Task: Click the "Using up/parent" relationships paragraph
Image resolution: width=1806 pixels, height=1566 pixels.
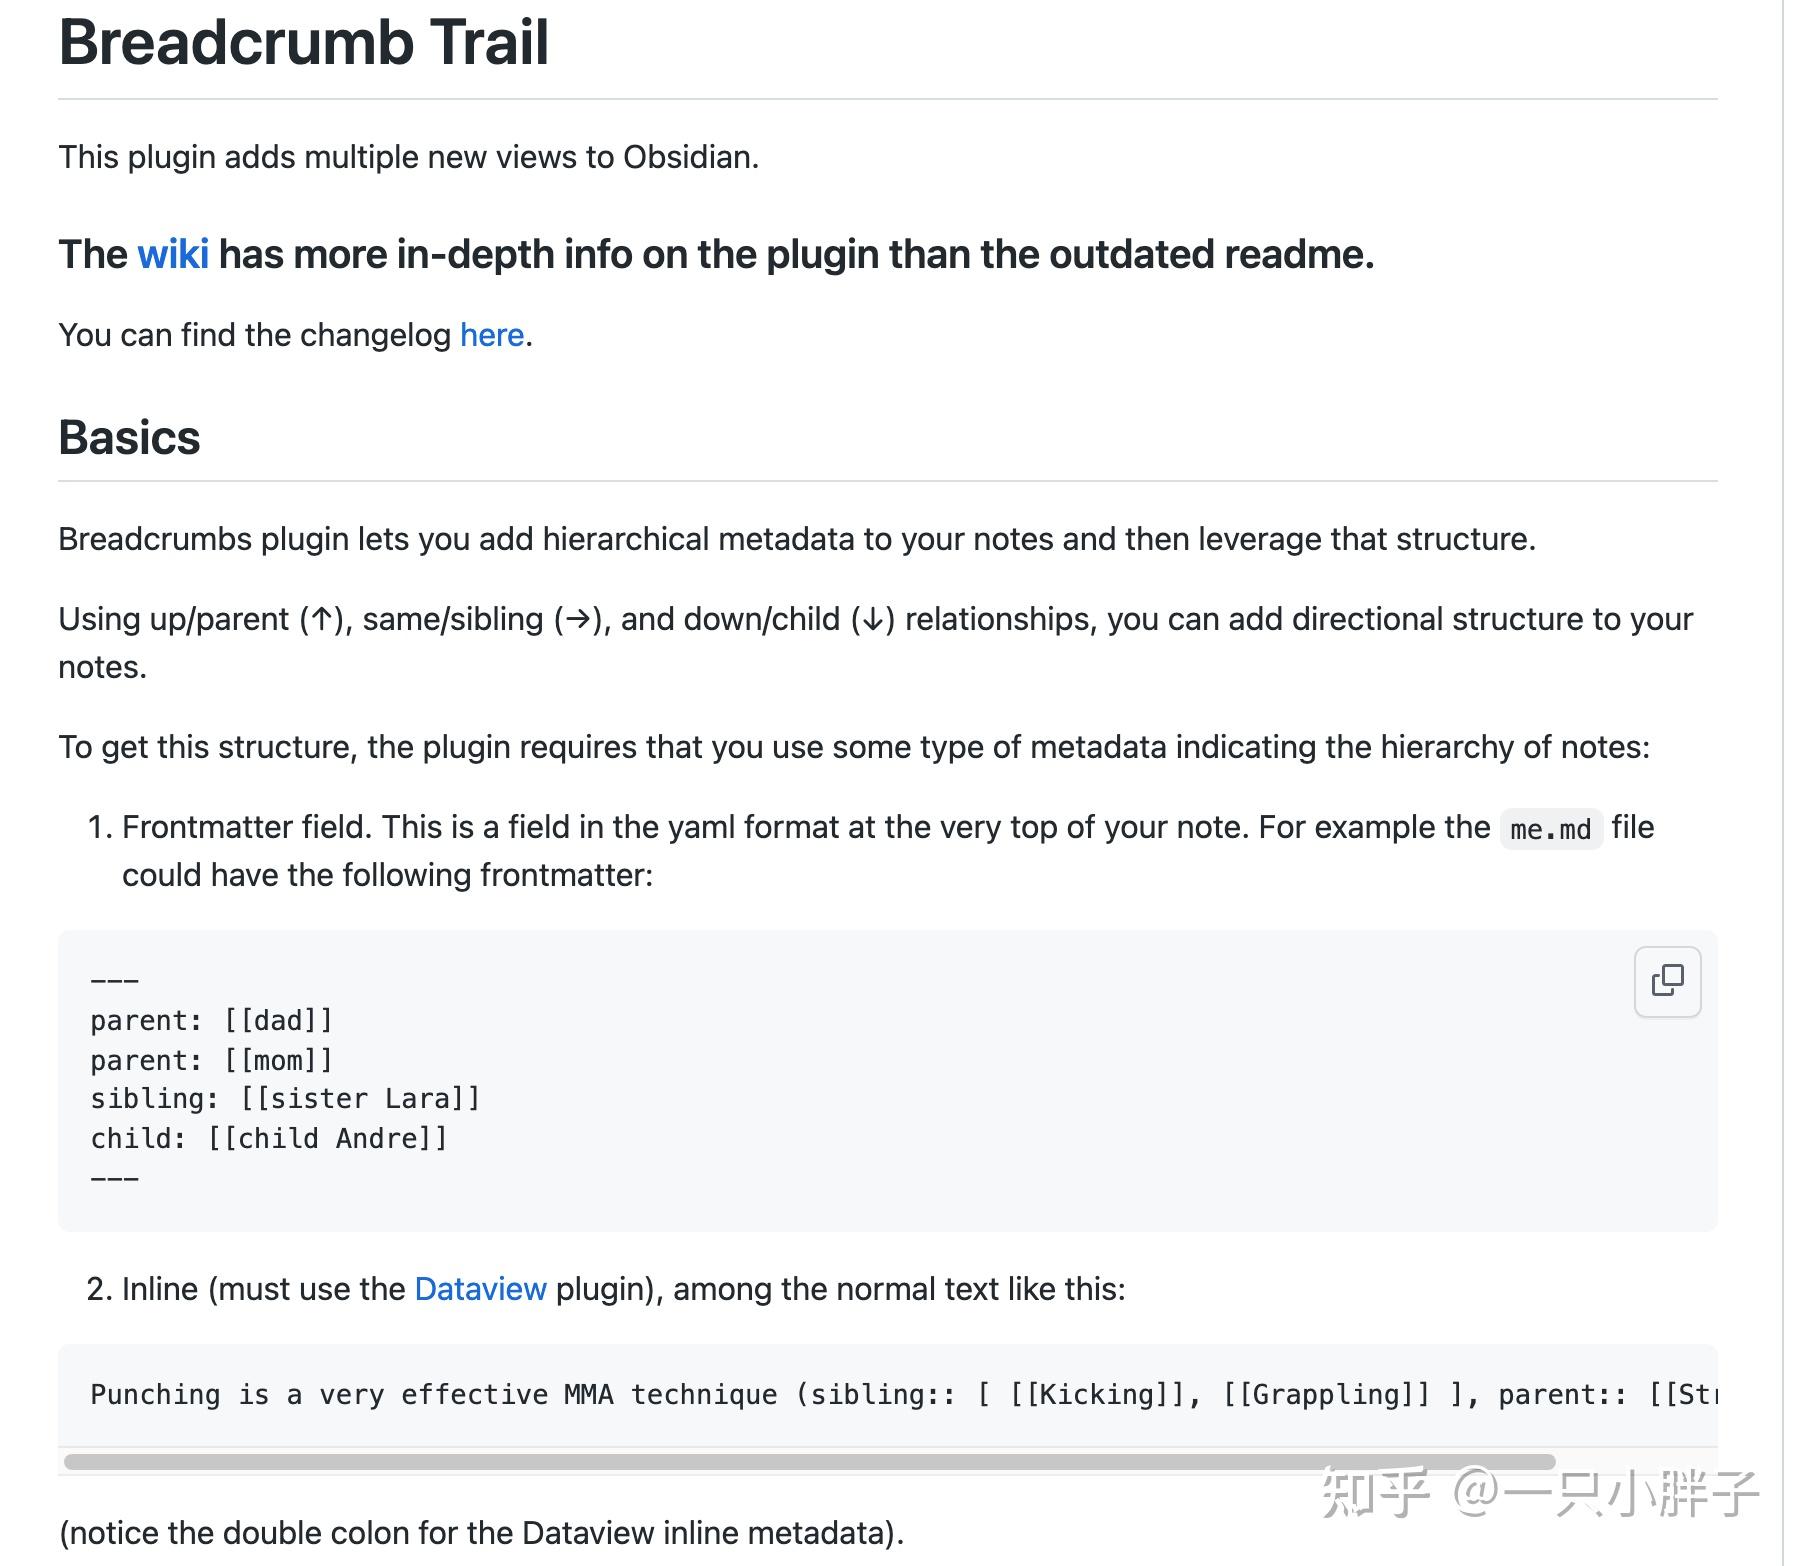Action: click(x=875, y=620)
